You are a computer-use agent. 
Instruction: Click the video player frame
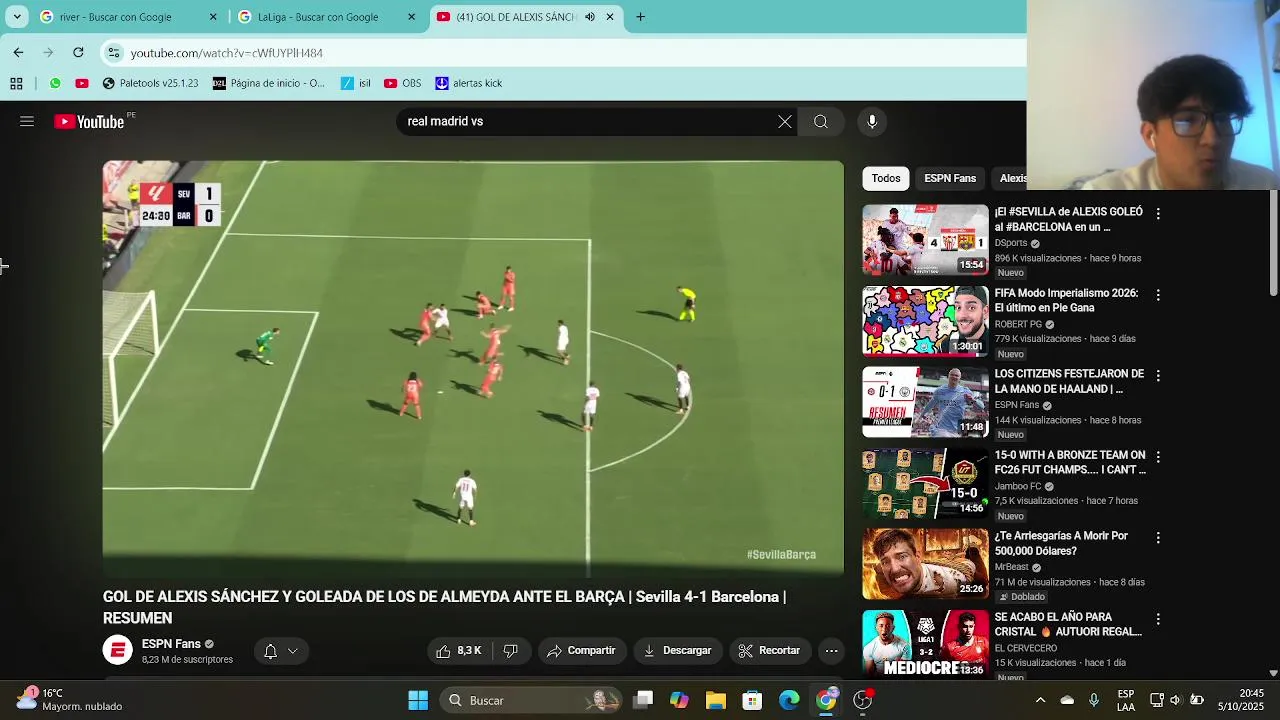pyautogui.click(x=473, y=369)
